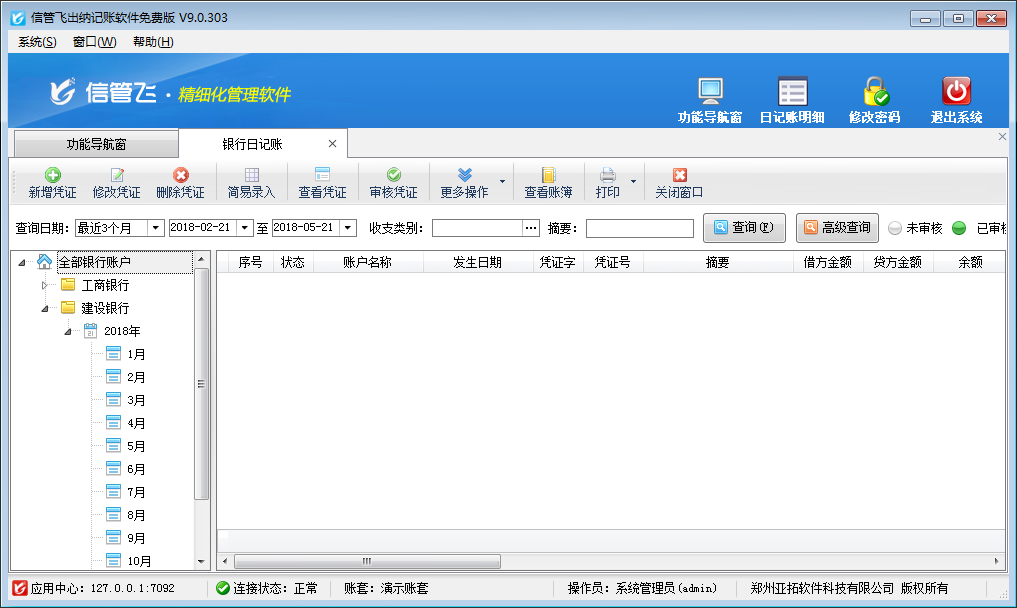The height and width of the screenshot is (608, 1017).
Task: Click the 新增凭证 add voucher icon
Action: coord(52,175)
